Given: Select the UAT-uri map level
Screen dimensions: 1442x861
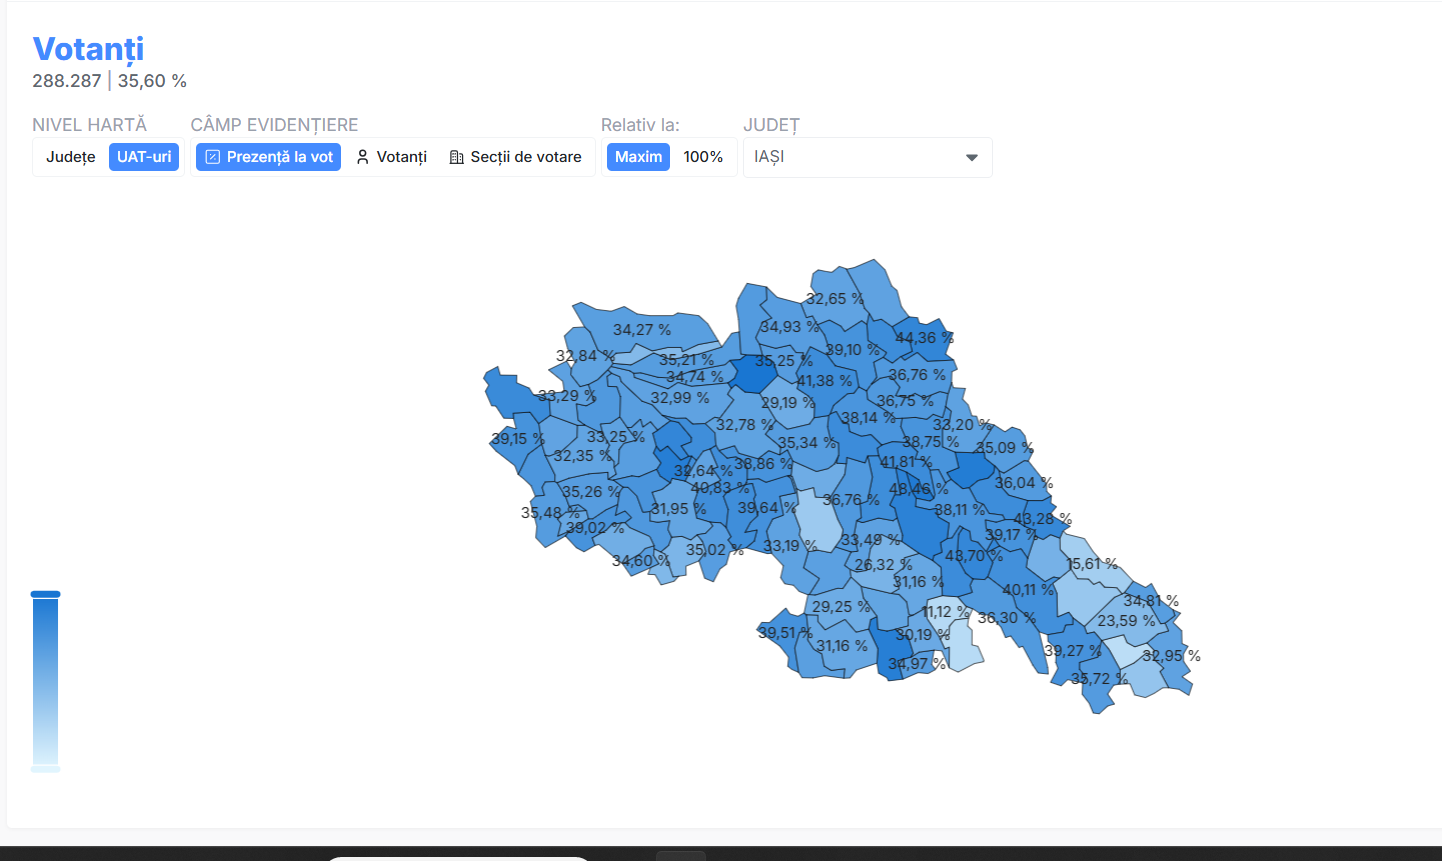Looking at the screenshot, I should pos(144,157).
